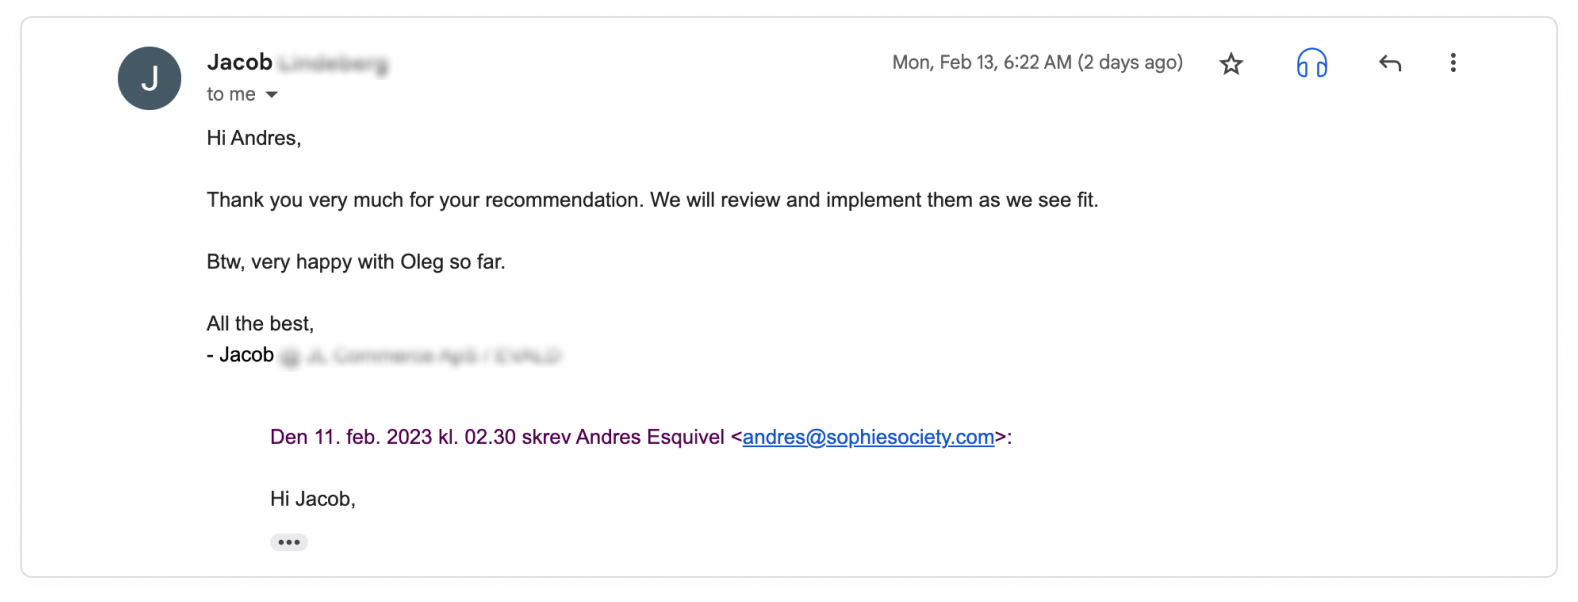
Task: Click the 'to me' recipient label
Action: (231, 94)
